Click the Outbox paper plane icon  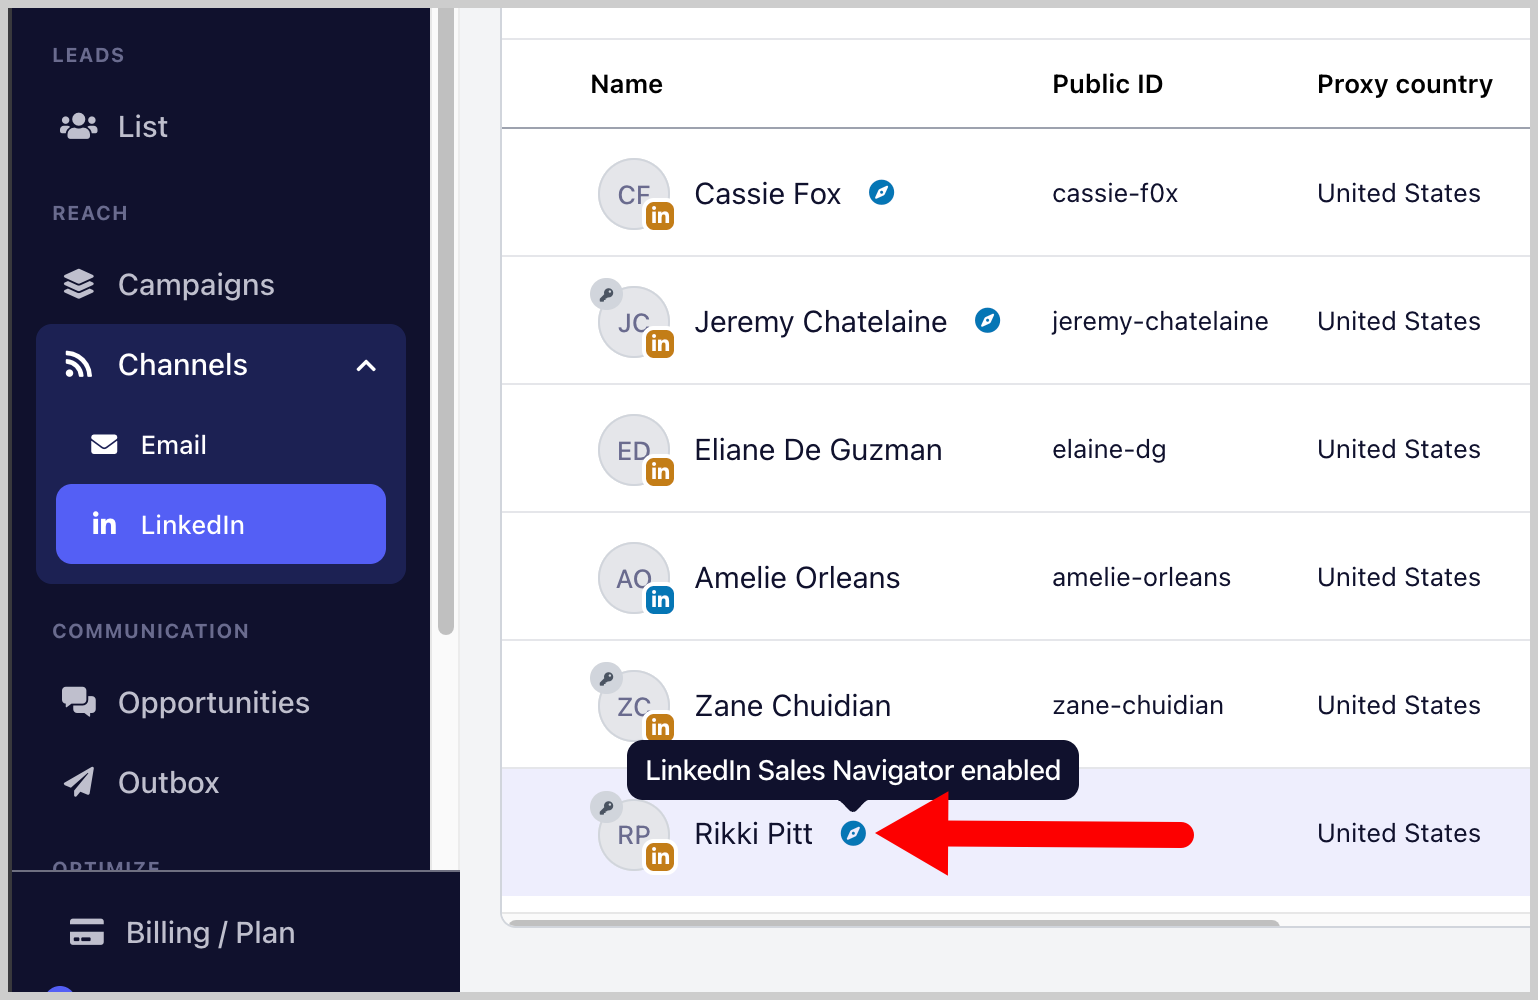pos(79,782)
